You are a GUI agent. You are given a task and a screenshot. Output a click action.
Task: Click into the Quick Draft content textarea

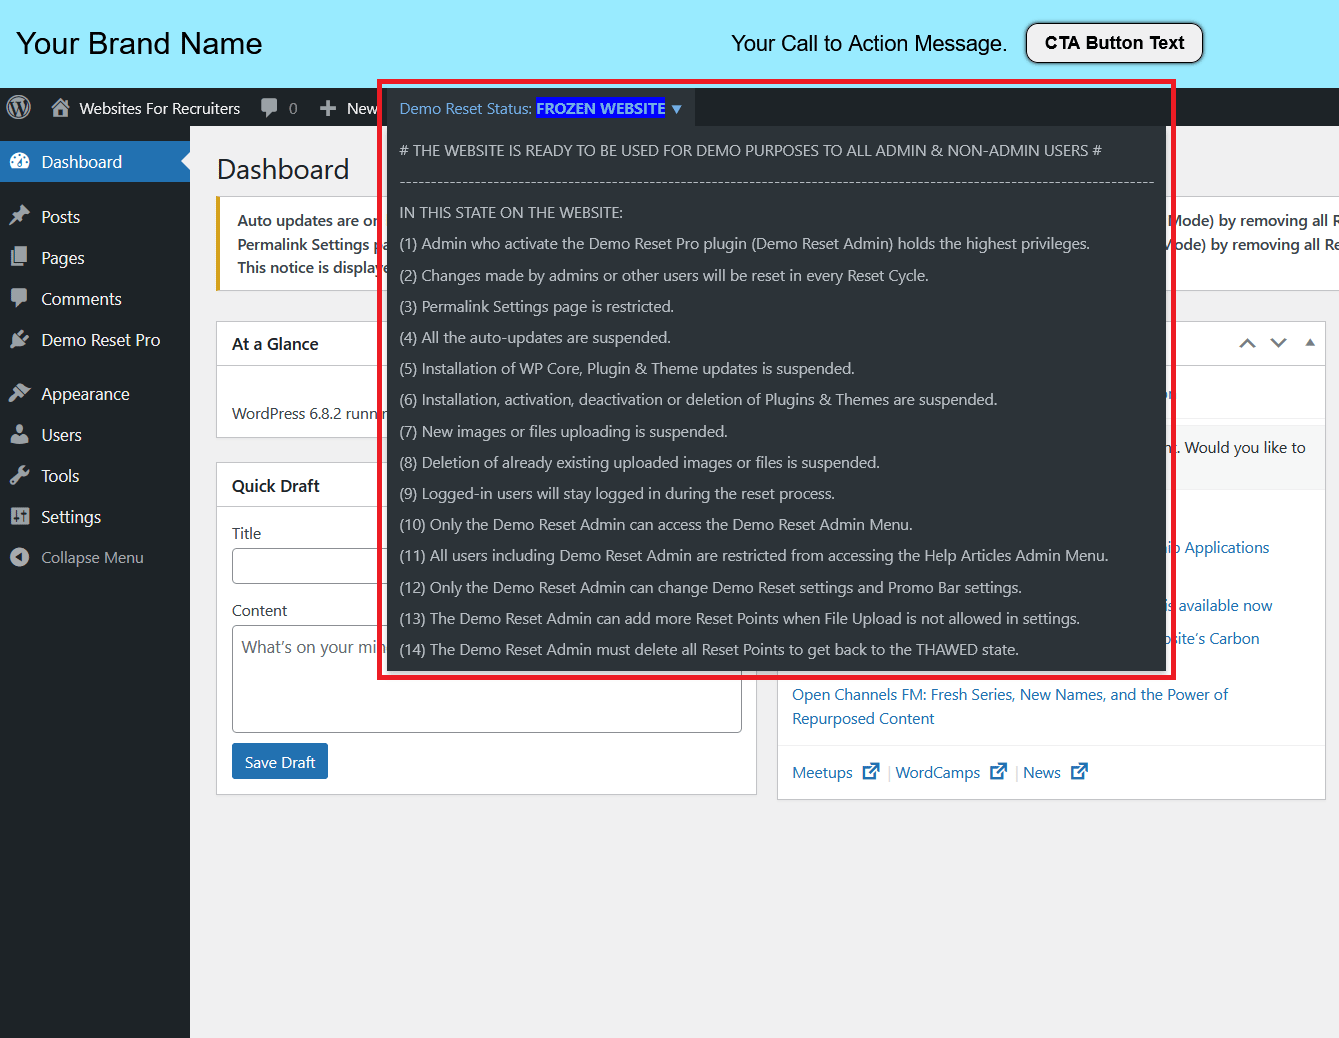click(x=487, y=679)
